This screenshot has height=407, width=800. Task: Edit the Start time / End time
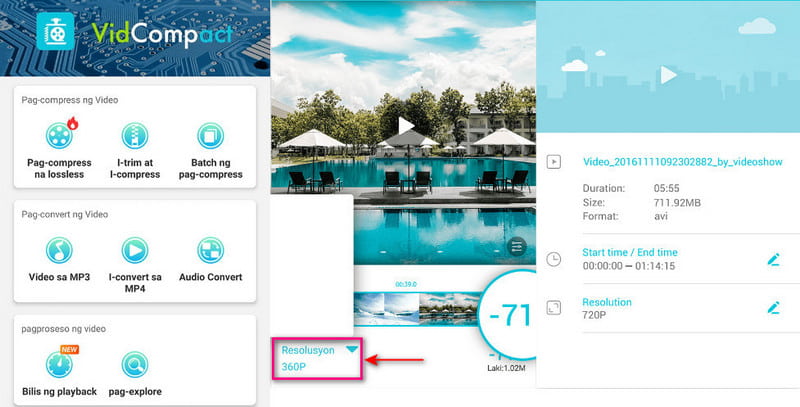pyautogui.click(x=772, y=259)
